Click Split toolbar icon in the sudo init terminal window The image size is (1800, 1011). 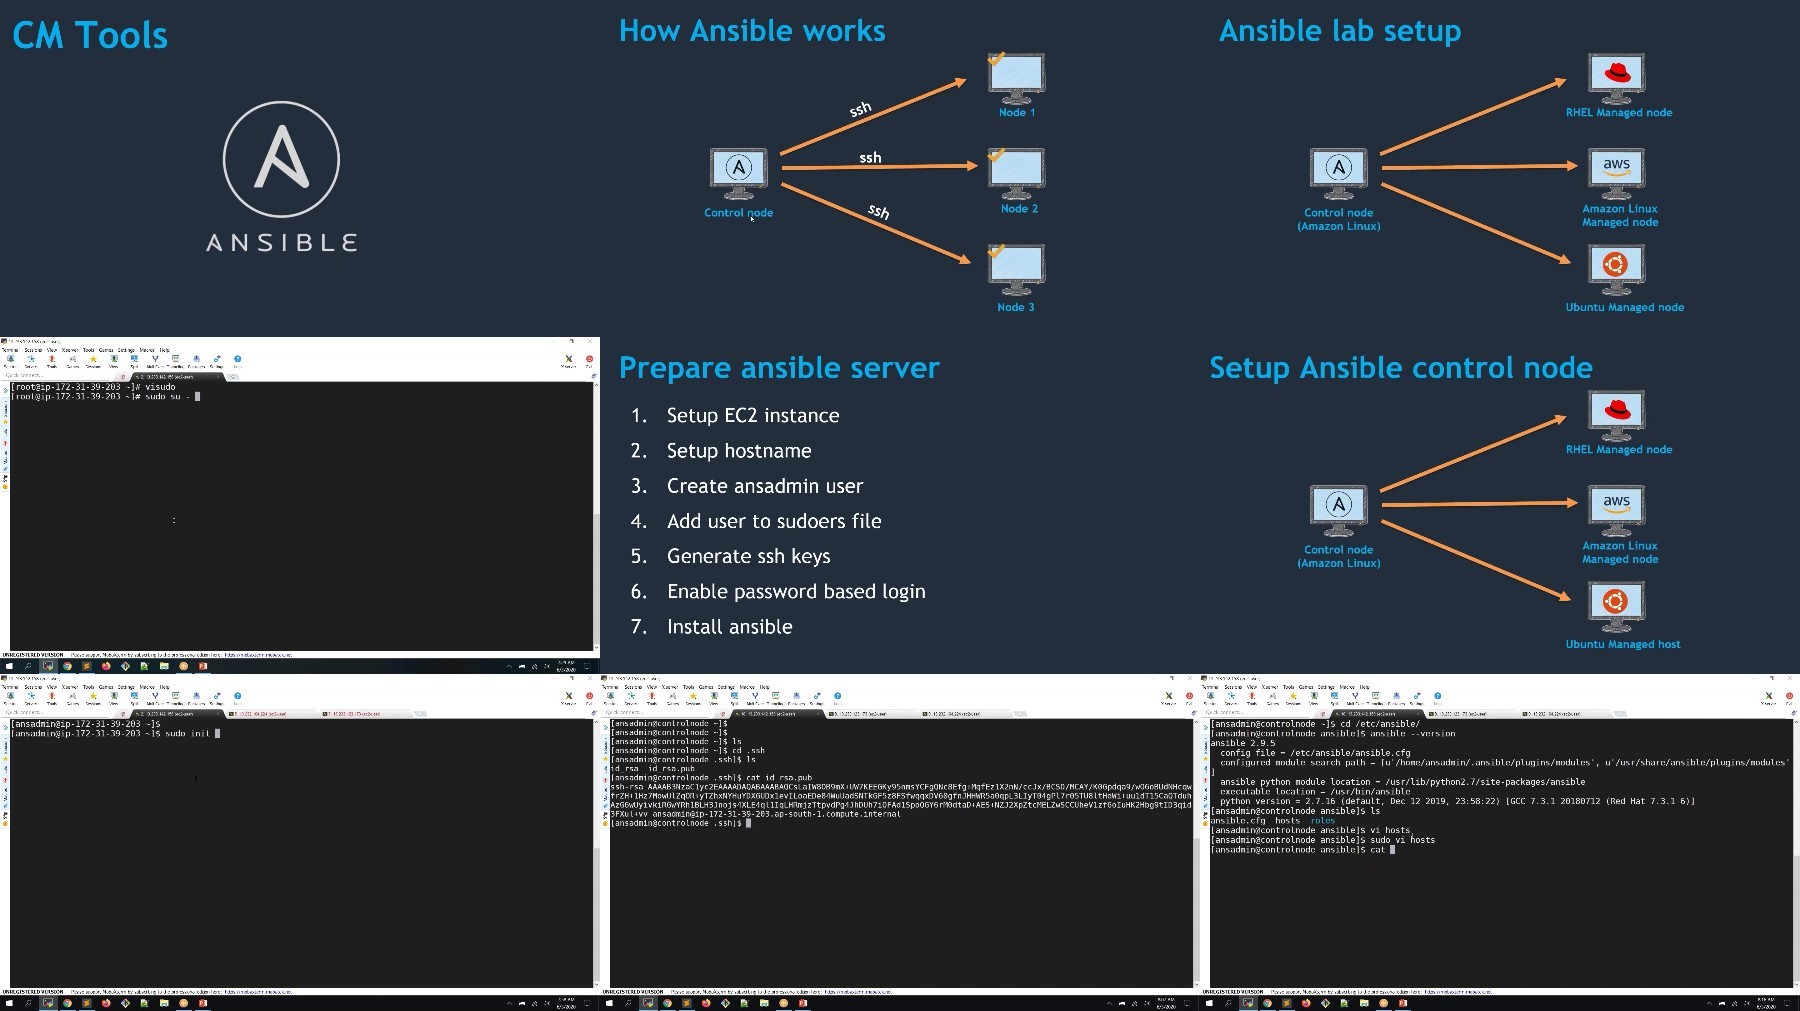(134, 697)
